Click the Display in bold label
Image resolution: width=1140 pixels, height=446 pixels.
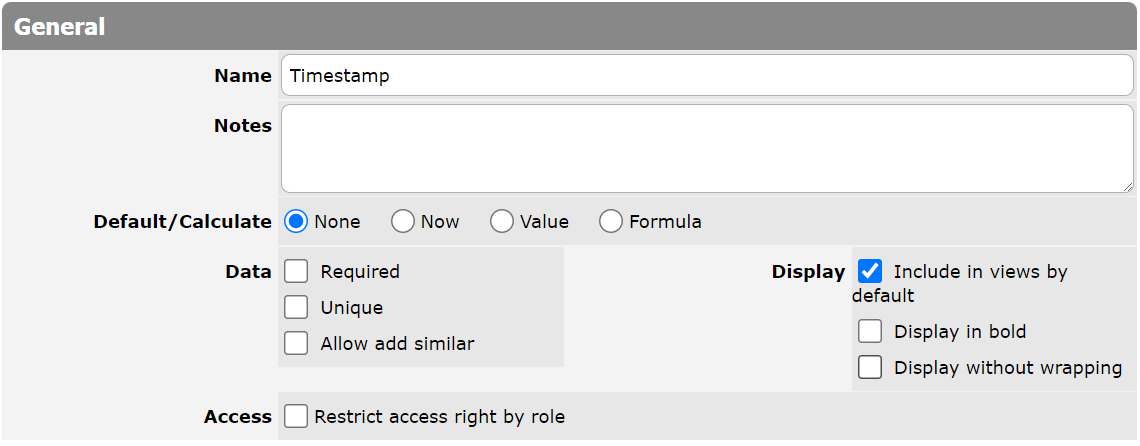[960, 332]
